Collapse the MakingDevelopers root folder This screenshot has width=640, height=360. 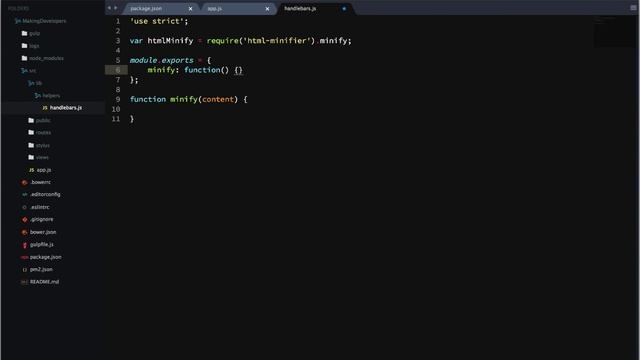[18, 21]
